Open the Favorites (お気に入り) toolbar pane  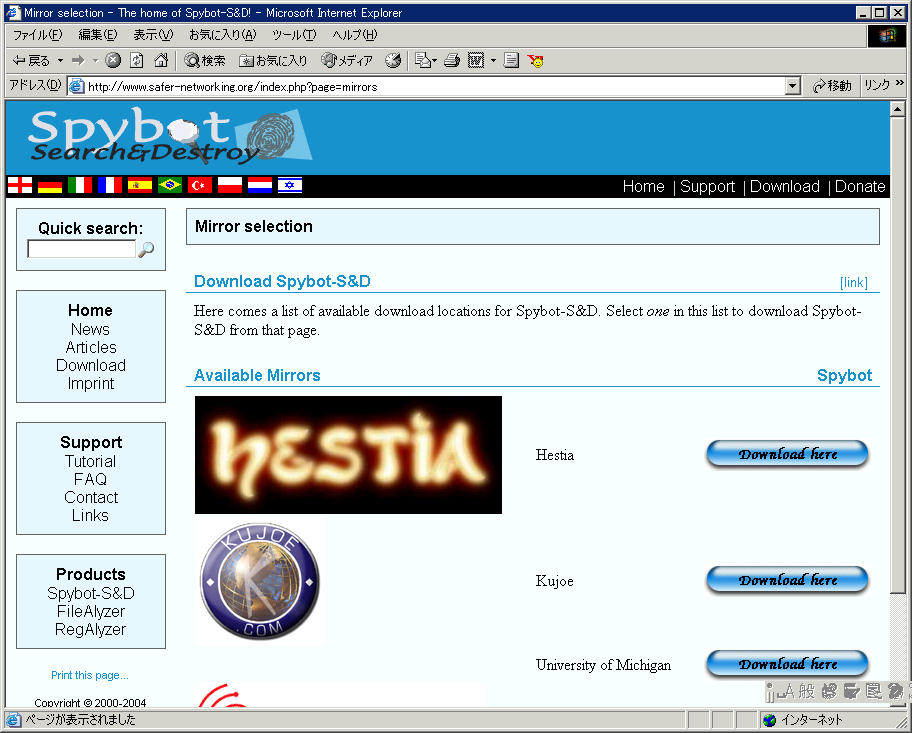[x=273, y=61]
